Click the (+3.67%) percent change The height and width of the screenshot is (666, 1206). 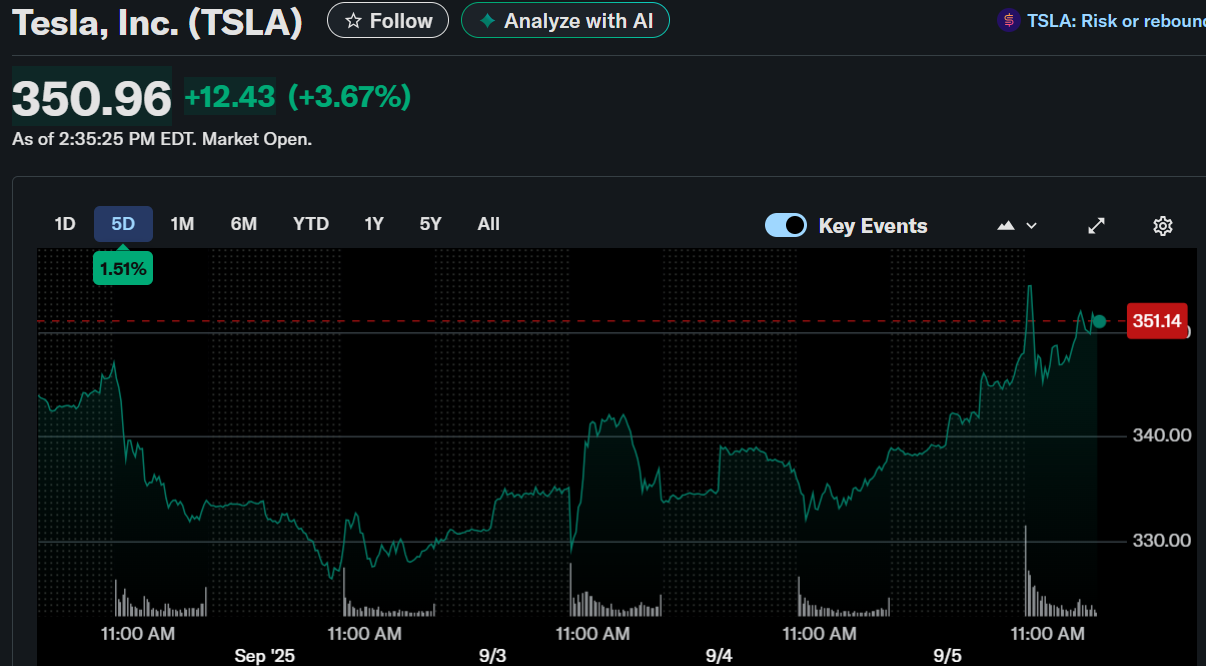click(349, 97)
